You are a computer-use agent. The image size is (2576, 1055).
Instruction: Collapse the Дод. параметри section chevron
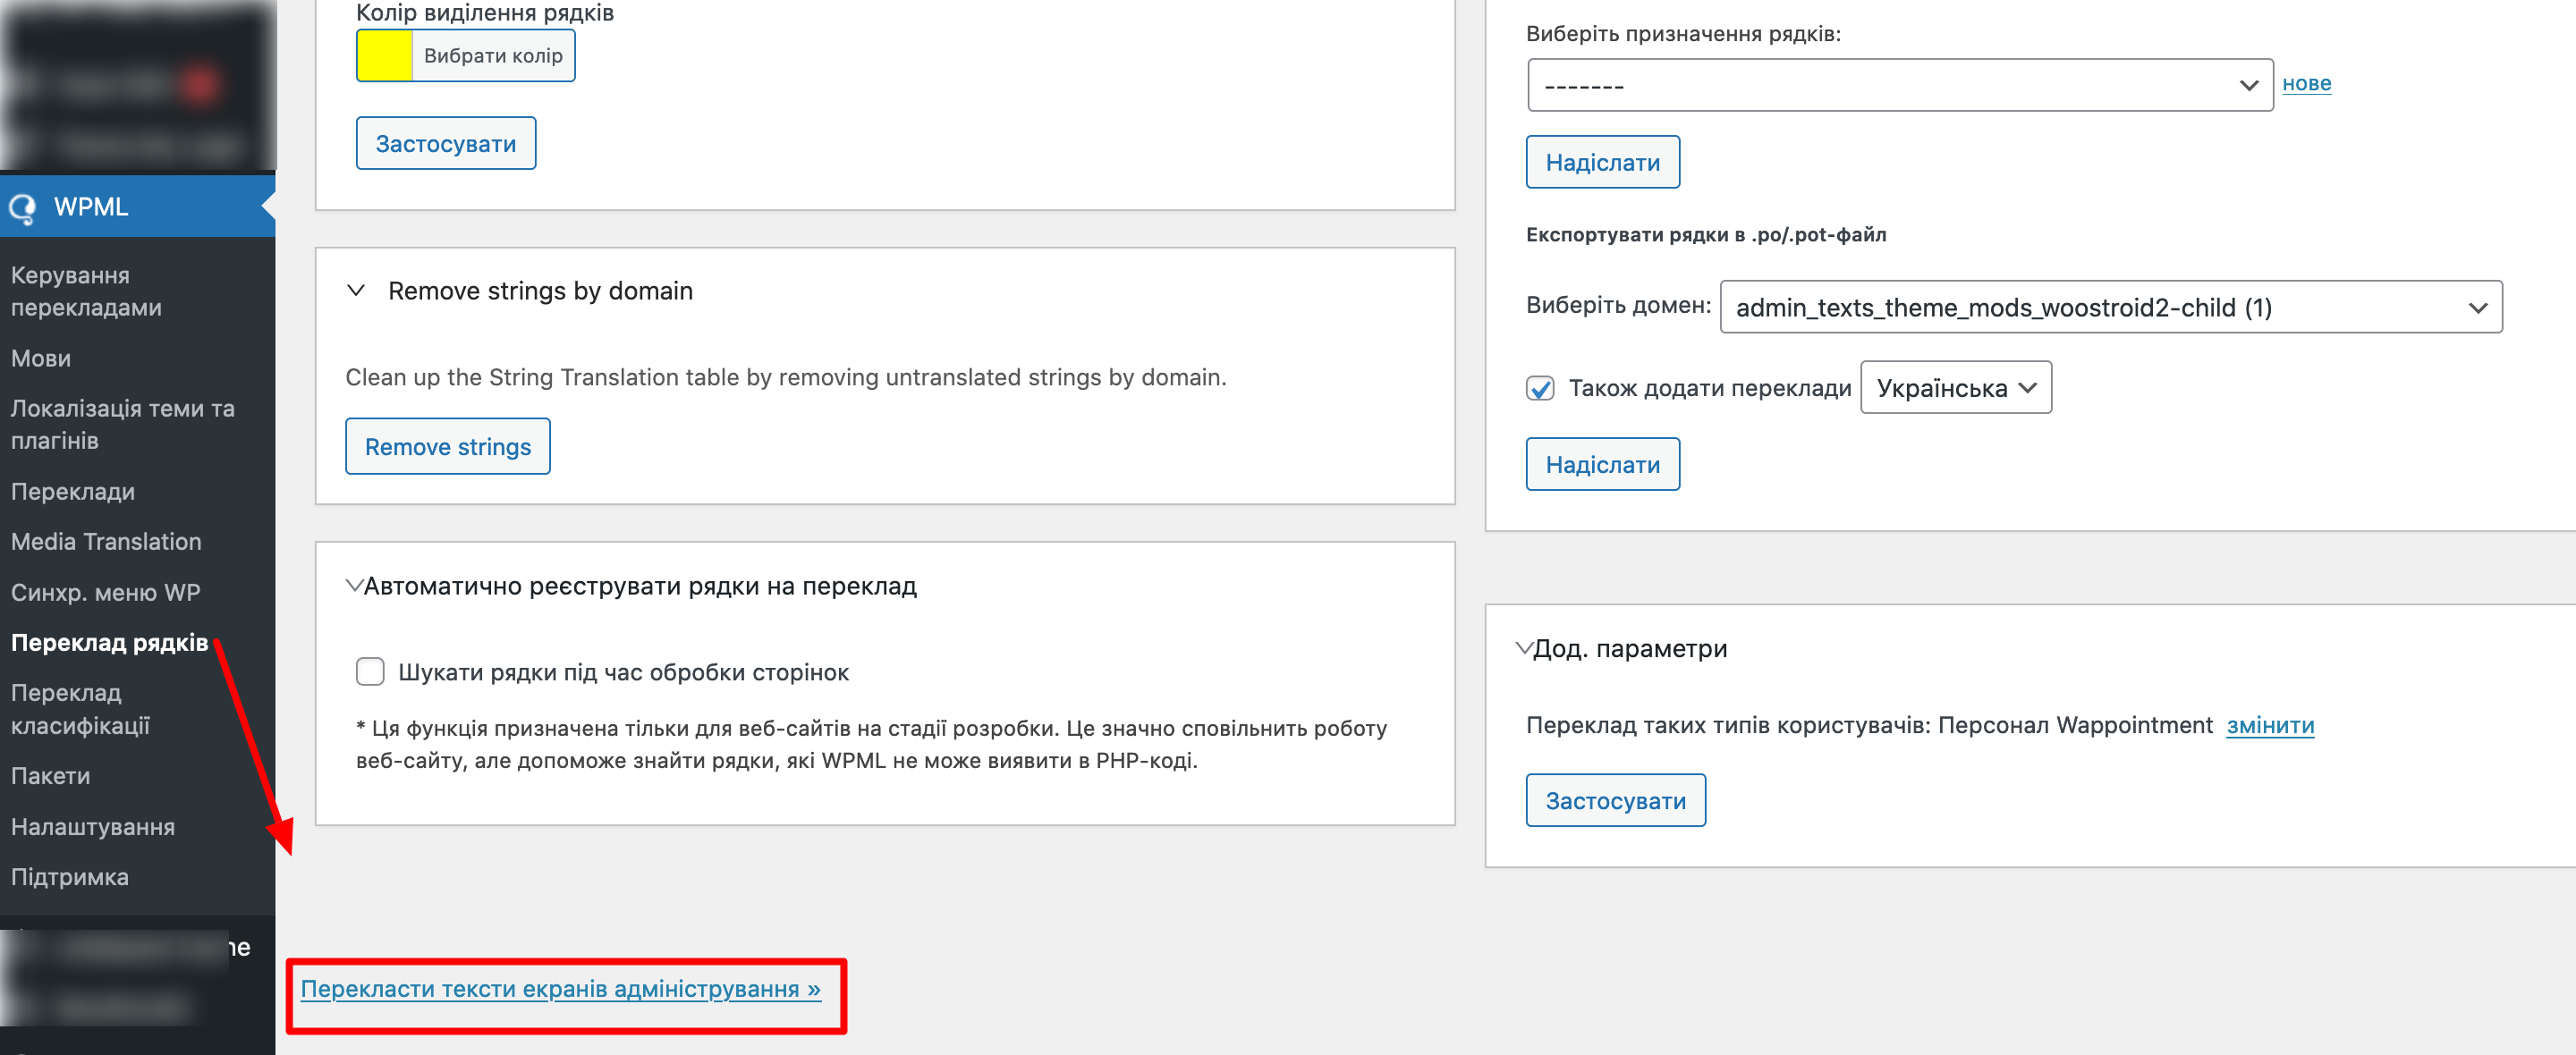tap(1523, 649)
